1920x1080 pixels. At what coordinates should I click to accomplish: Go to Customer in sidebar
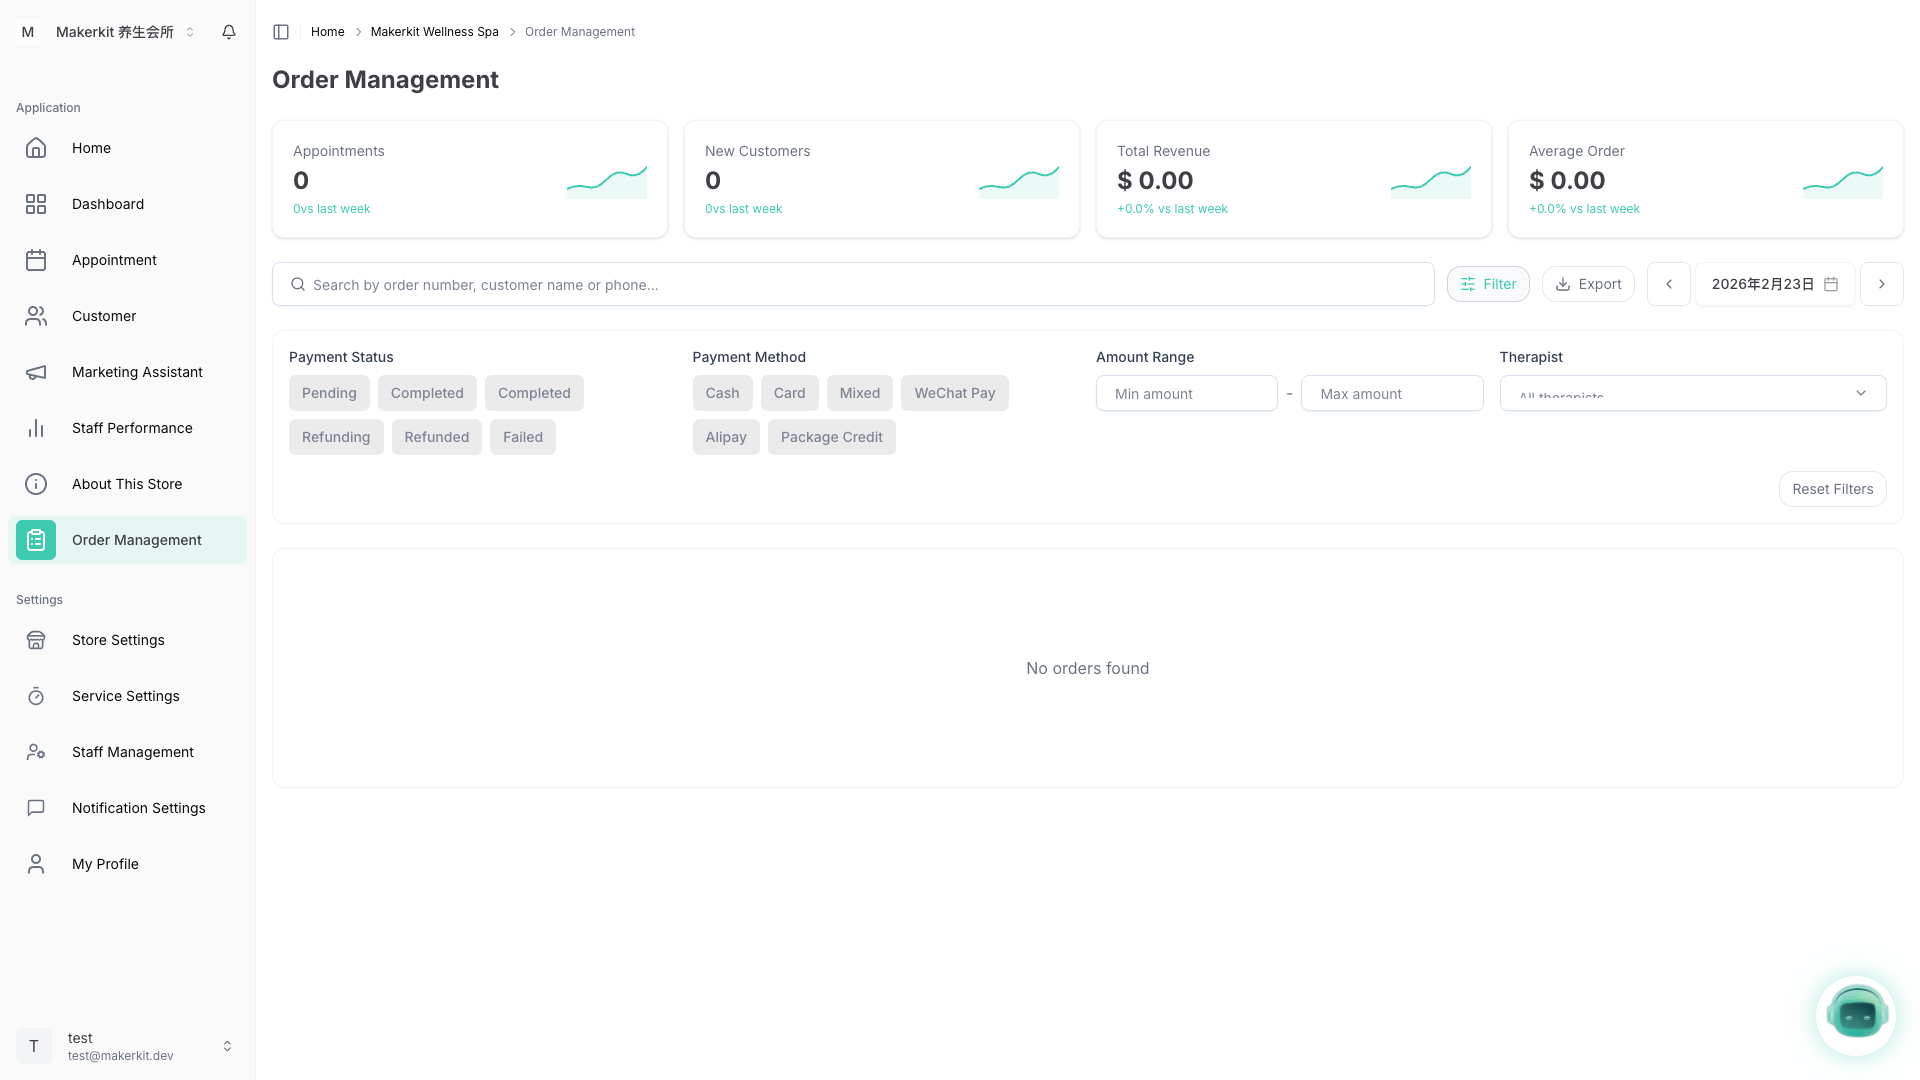coord(104,316)
